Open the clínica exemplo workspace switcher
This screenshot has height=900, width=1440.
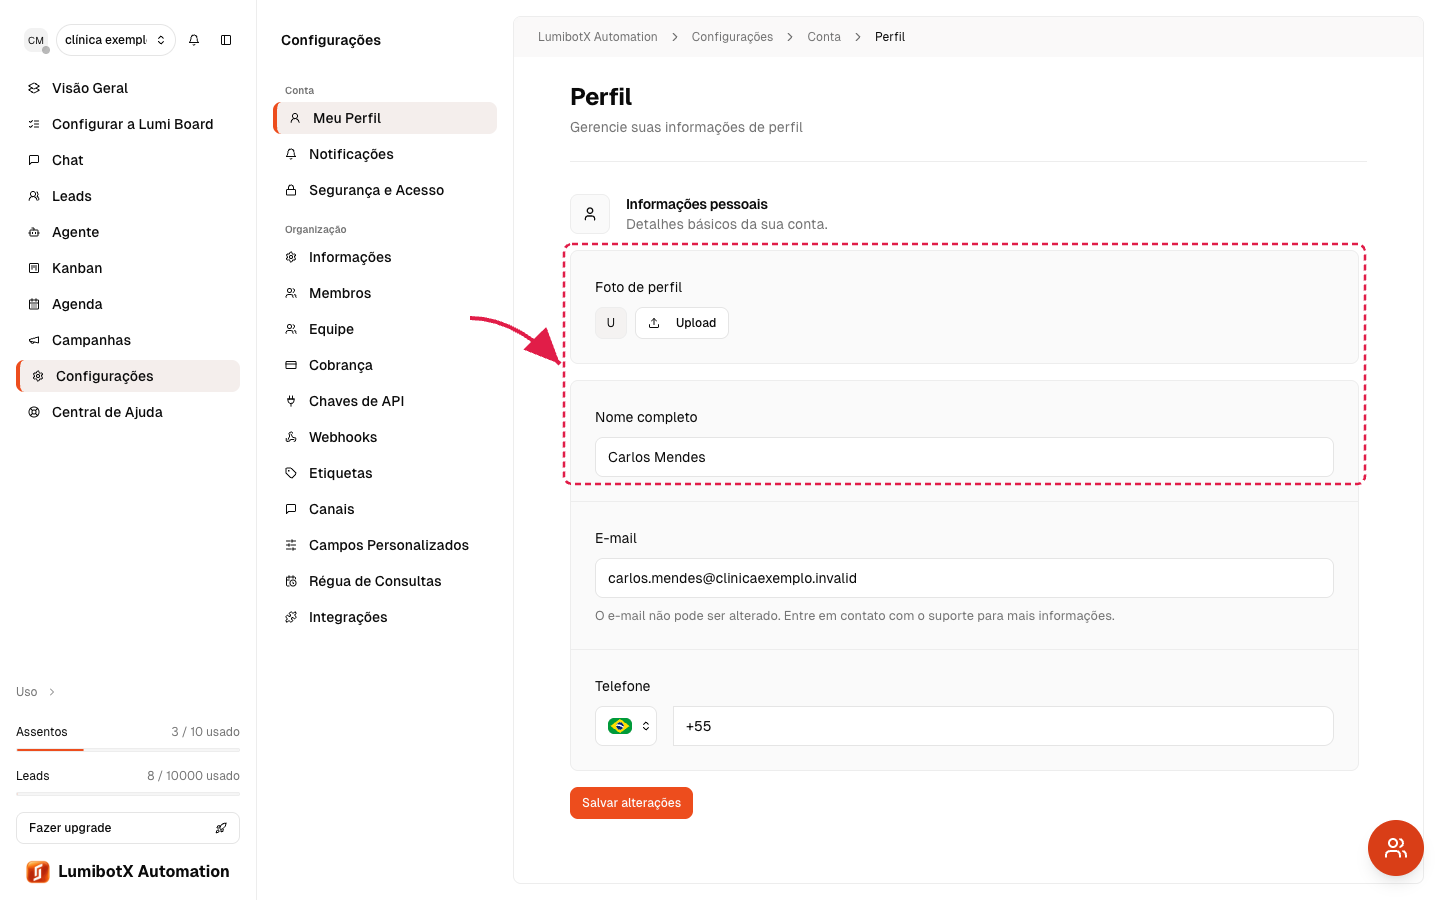(x=116, y=40)
